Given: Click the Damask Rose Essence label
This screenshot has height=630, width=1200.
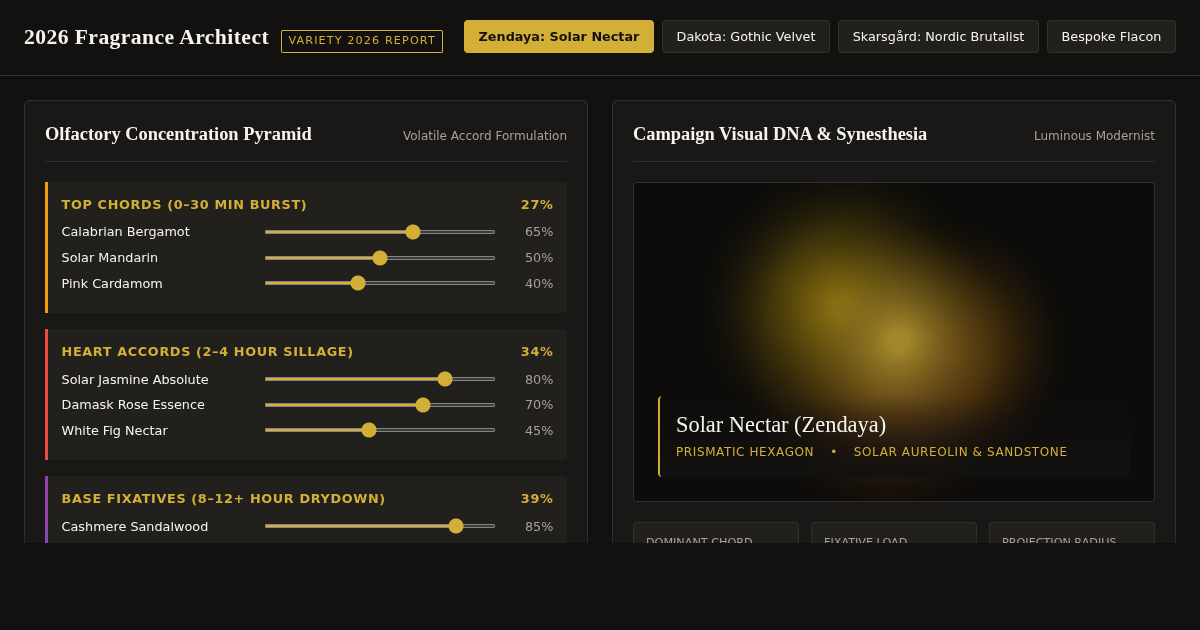Looking at the screenshot, I should coord(133,405).
